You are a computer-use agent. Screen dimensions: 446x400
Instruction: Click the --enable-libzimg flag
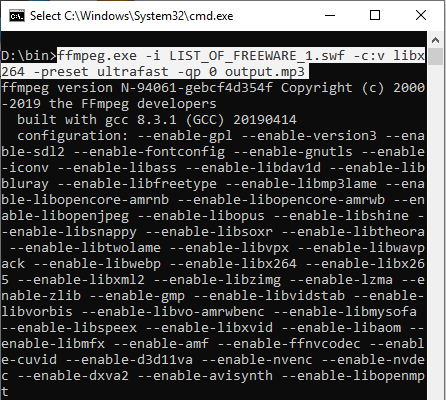tap(217, 280)
